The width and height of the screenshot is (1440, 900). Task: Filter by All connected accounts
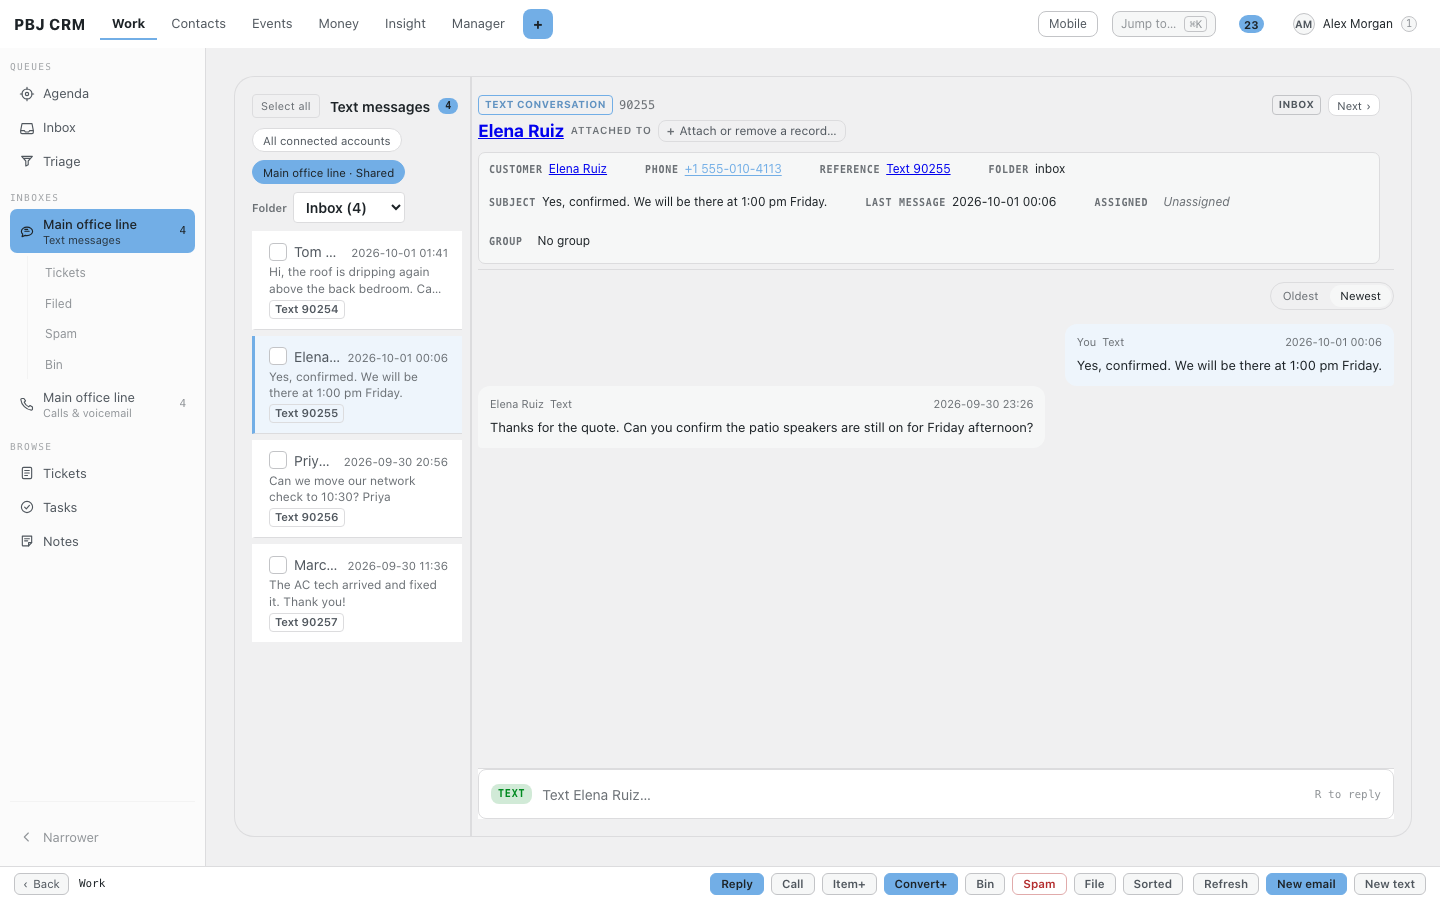click(327, 141)
